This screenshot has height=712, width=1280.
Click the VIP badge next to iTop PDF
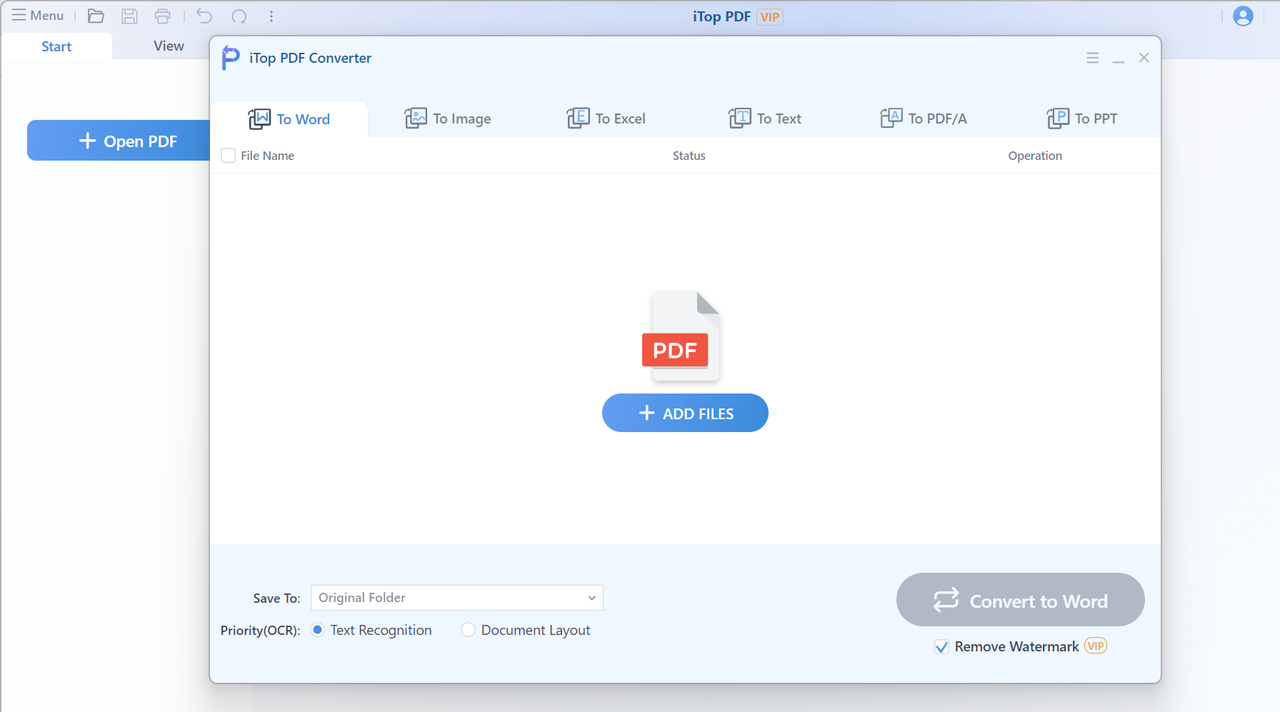769,17
